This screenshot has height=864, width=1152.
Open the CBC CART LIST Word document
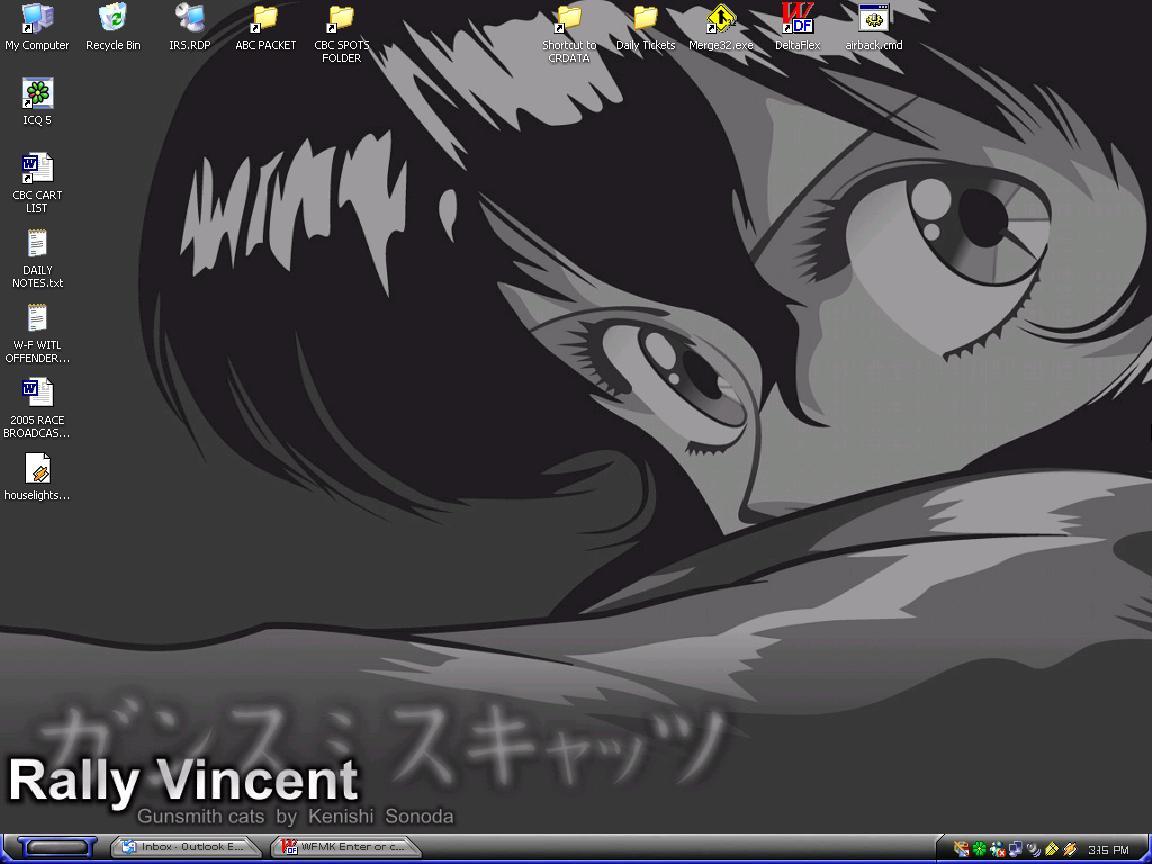tap(37, 168)
